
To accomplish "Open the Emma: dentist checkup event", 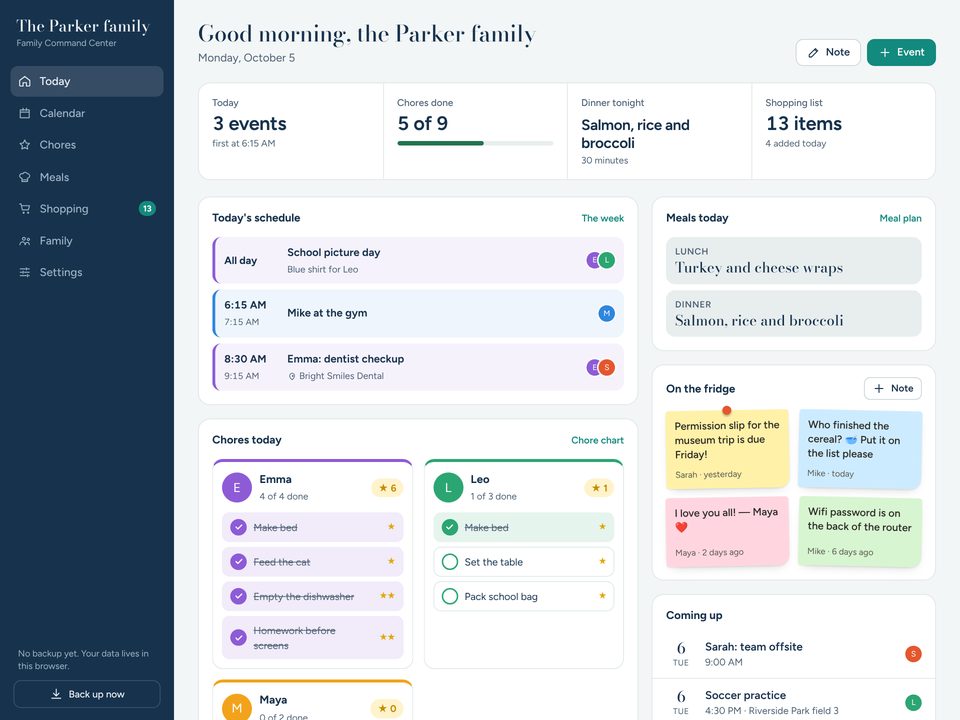I will coord(418,367).
